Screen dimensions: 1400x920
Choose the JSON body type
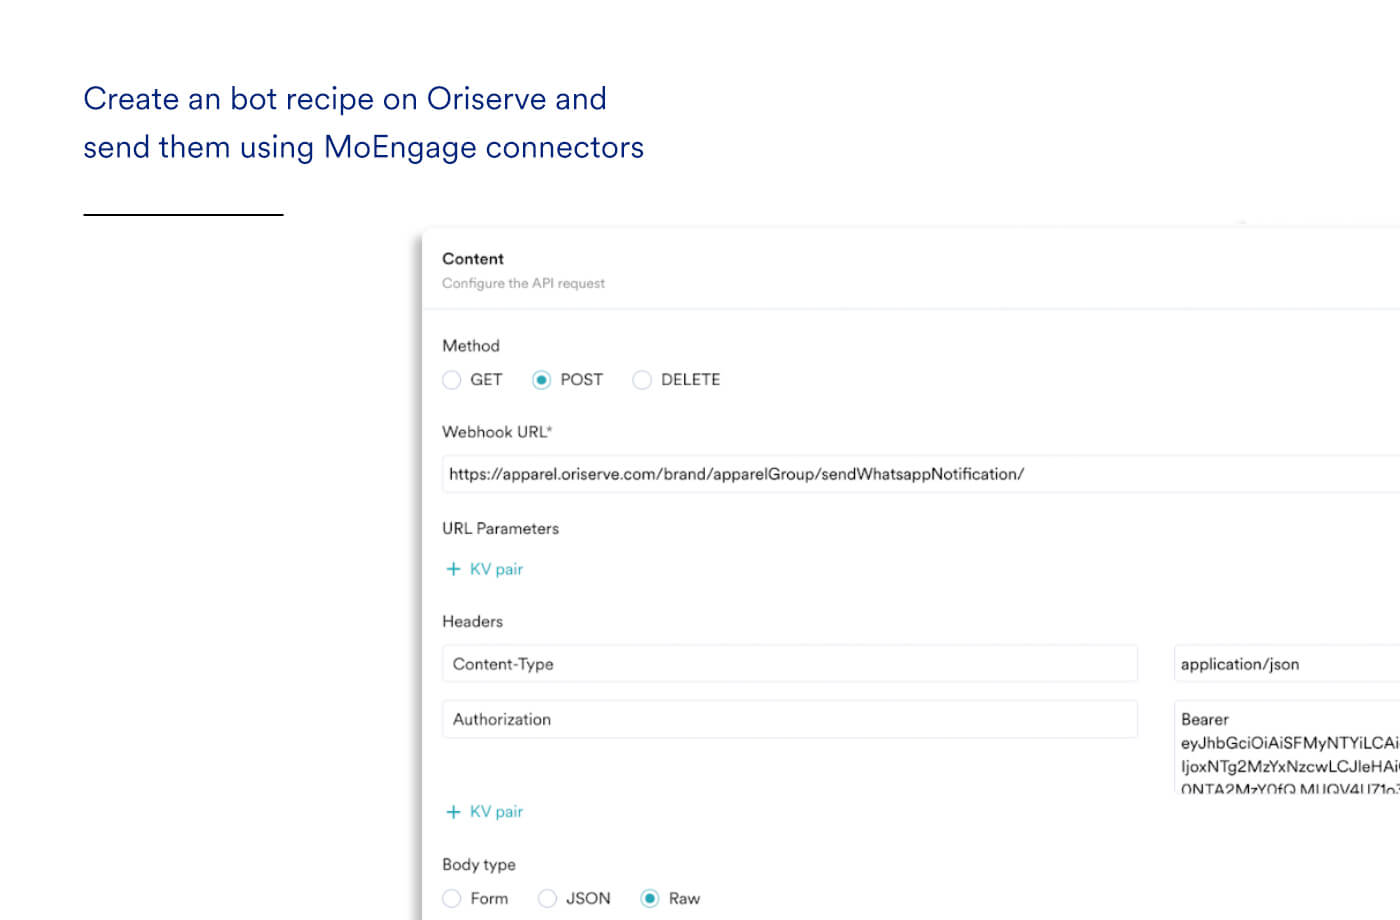[x=547, y=898]
